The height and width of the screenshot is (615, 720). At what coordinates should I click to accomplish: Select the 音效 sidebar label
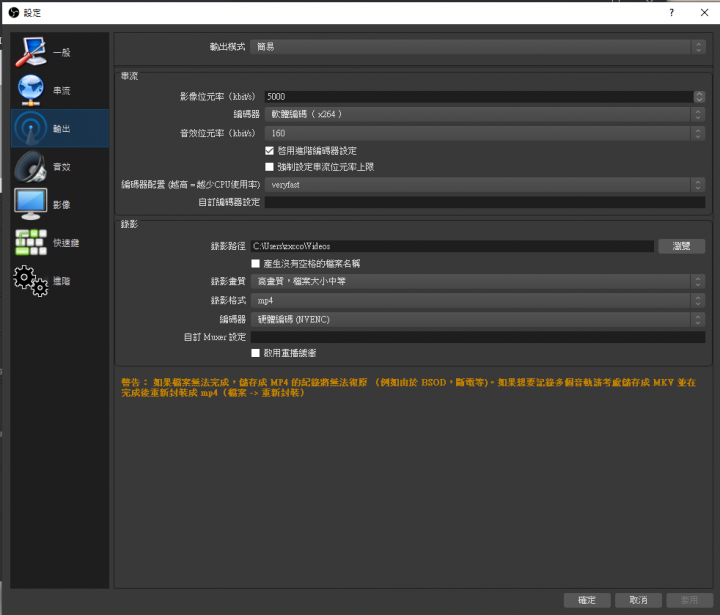pyautogui.click(x=62, y=167)
